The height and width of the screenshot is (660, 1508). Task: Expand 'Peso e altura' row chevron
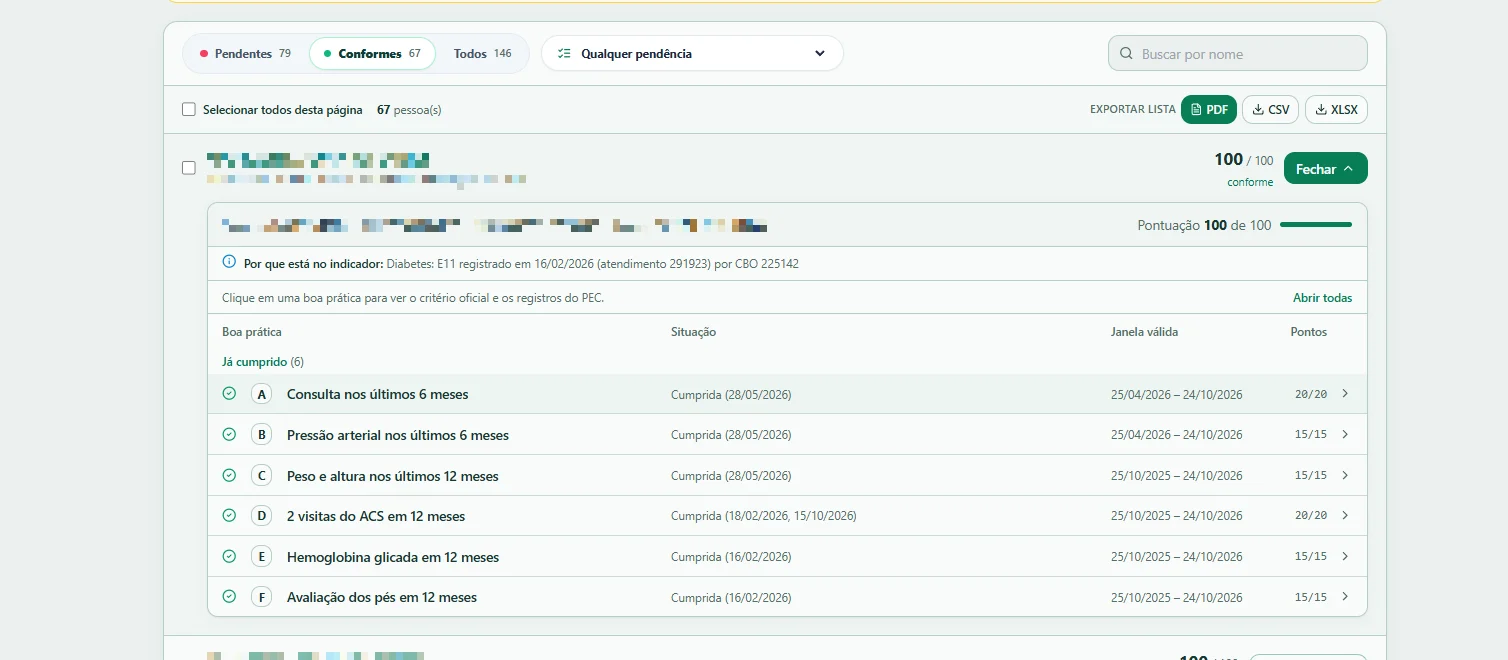[1345, 475]
